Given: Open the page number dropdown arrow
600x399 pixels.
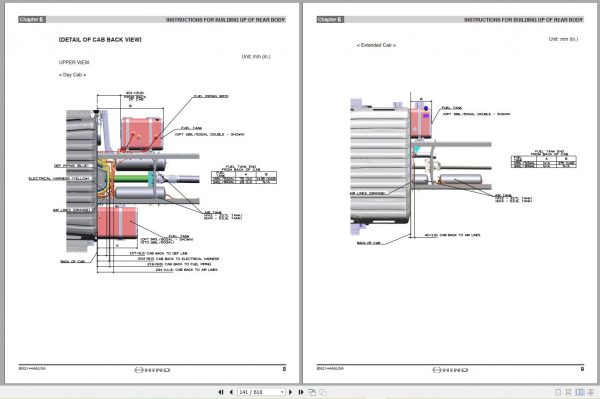Looking at the screenshot, I should [282, 392].
